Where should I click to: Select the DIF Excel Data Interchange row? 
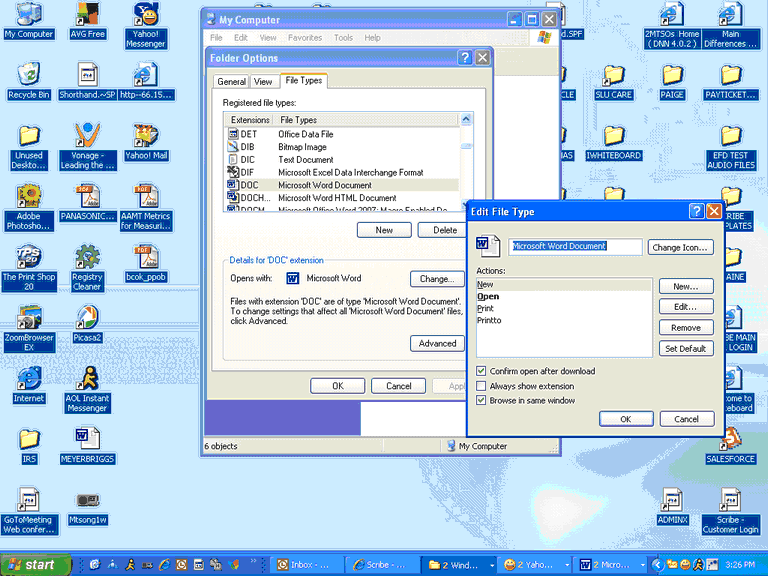coord(342,172)
